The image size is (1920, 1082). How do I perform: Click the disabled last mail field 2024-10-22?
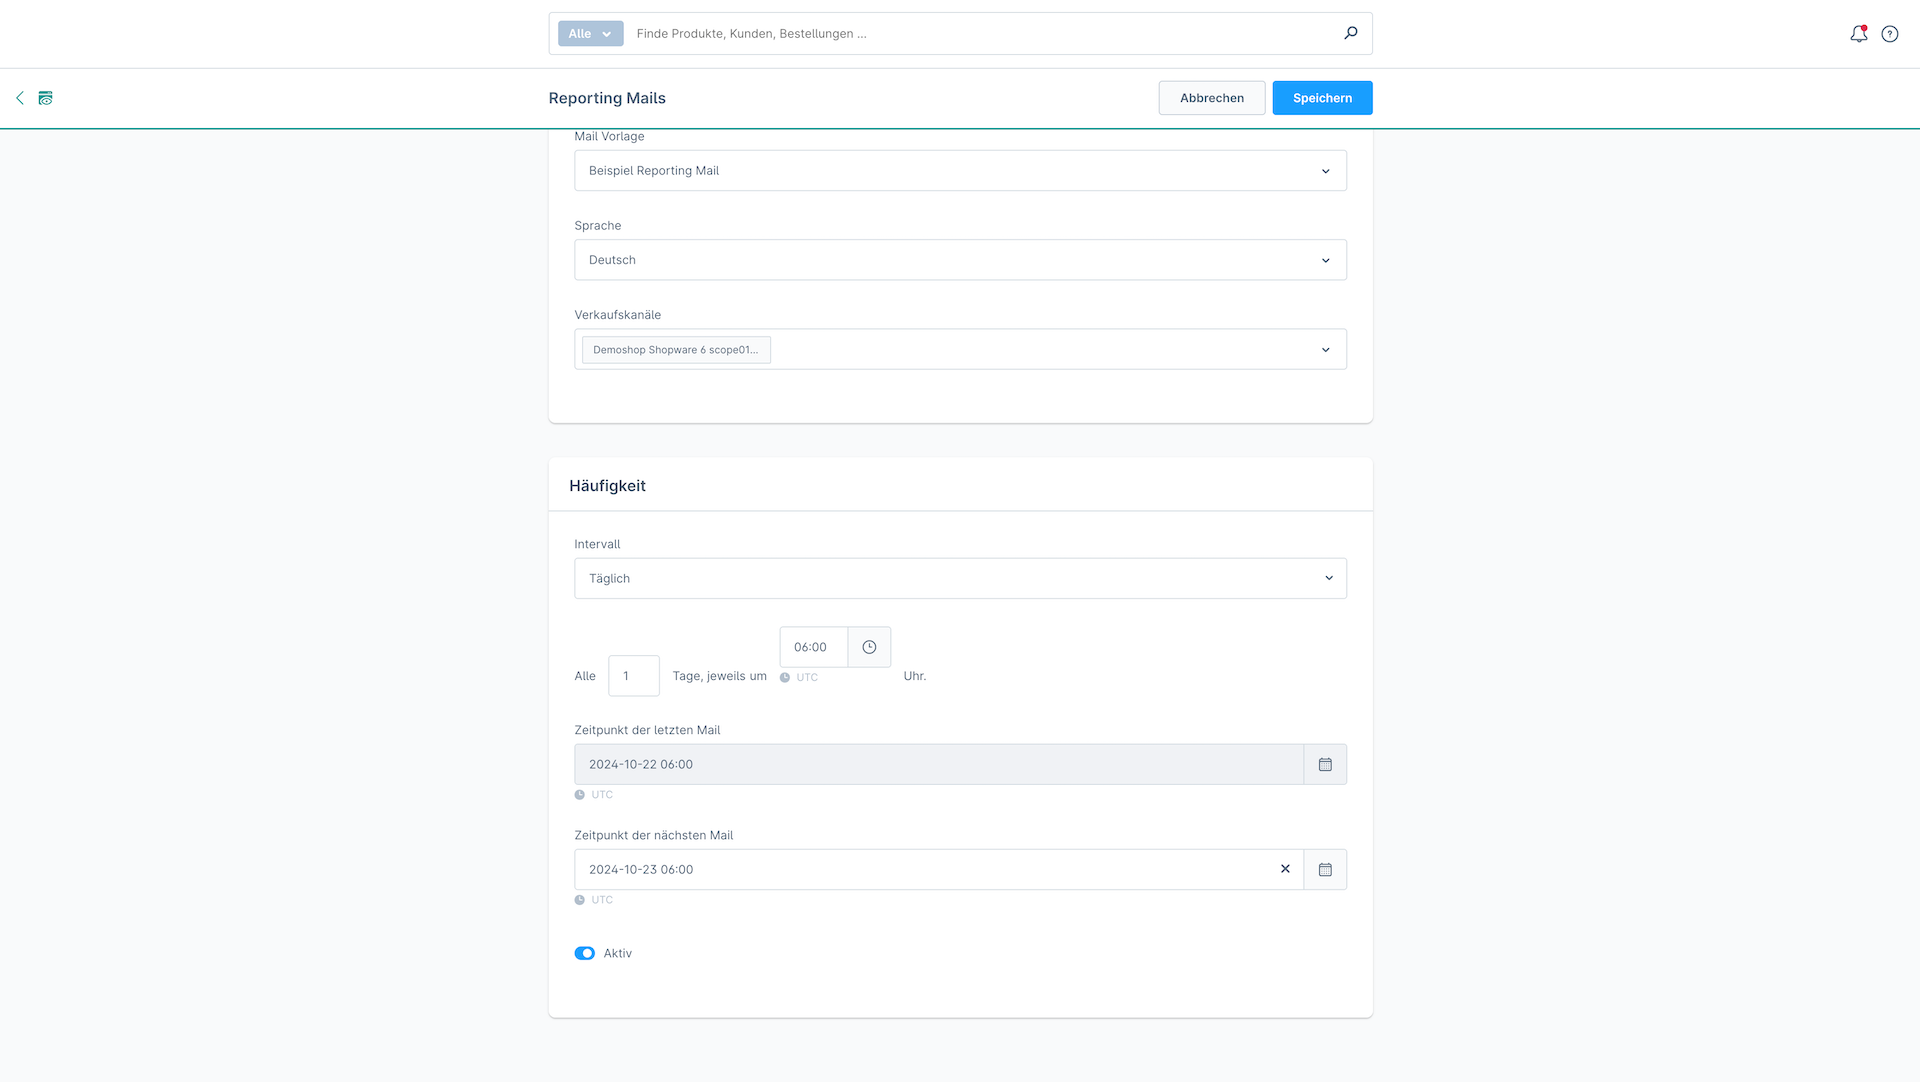click(939, 764)
